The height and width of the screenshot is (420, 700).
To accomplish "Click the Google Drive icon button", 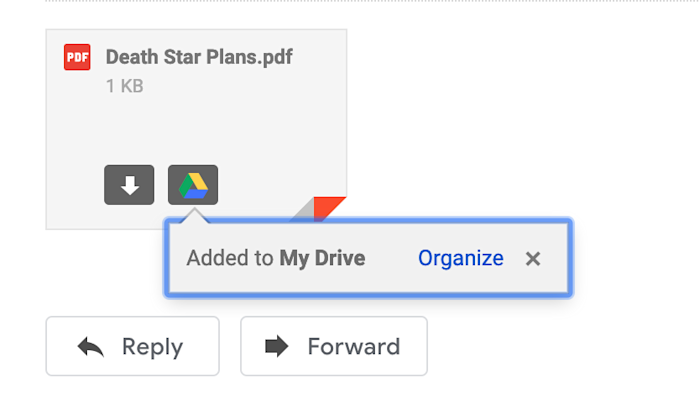I will click(x=193, y=185).
